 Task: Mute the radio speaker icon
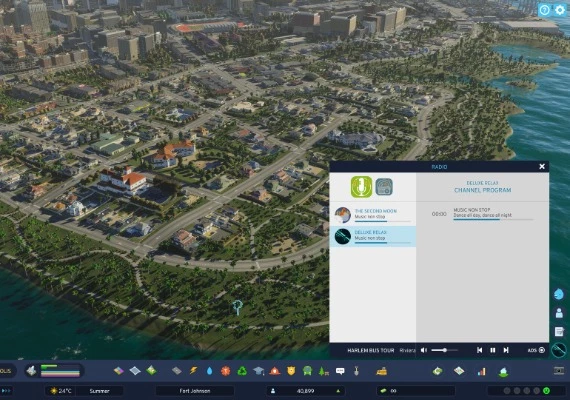click(424, 350)
